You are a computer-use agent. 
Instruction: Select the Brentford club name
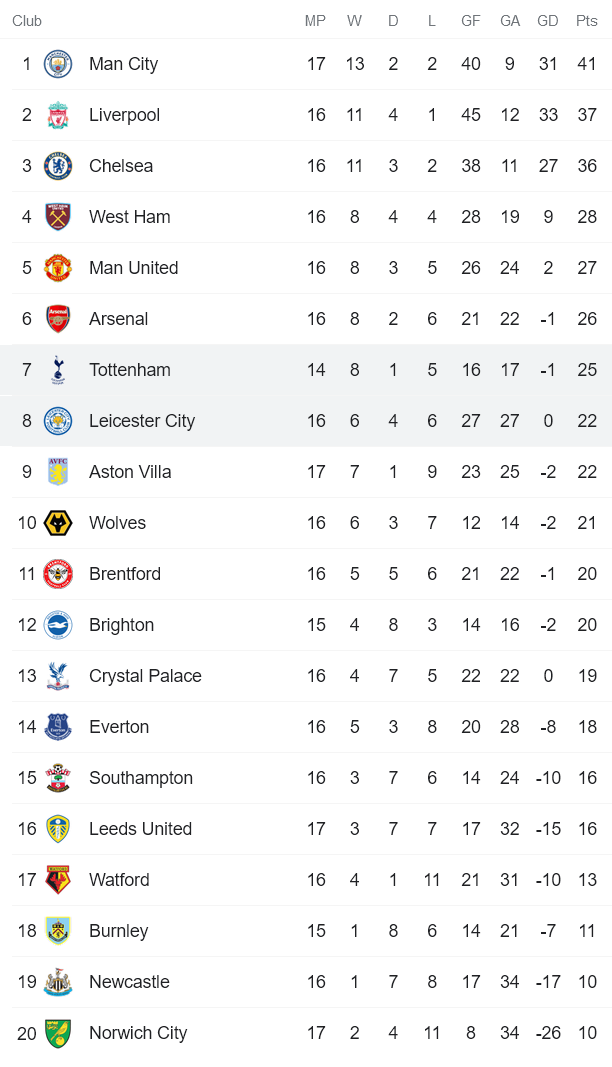tap(125, 574)
